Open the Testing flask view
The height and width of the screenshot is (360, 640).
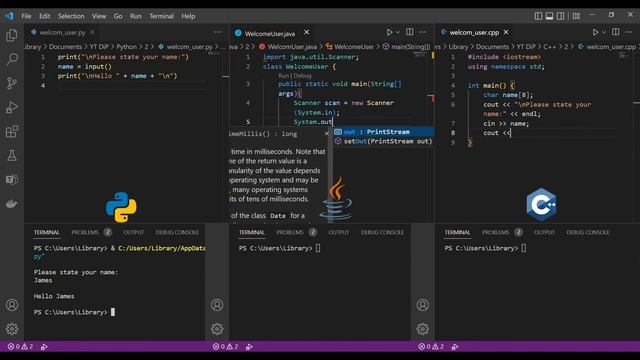pyautogui.click(x=12, y=156)
